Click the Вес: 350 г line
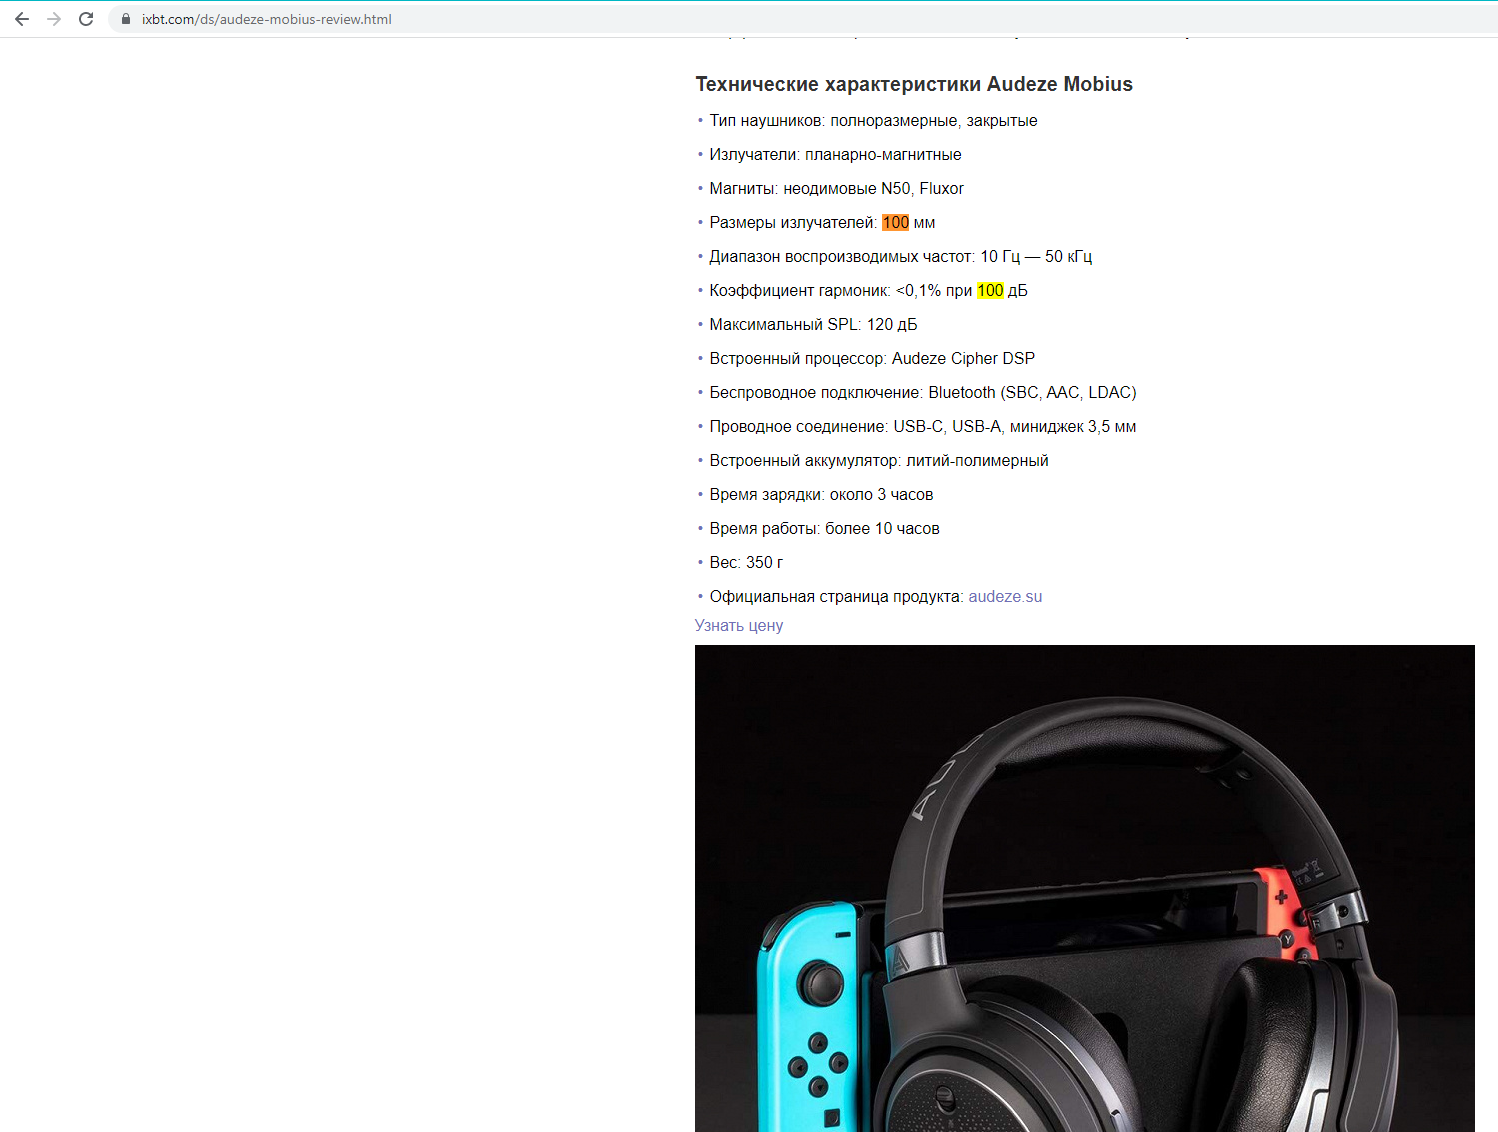Image resolution: width=1498 pixels, height=1132 pixels. point(746,562)
